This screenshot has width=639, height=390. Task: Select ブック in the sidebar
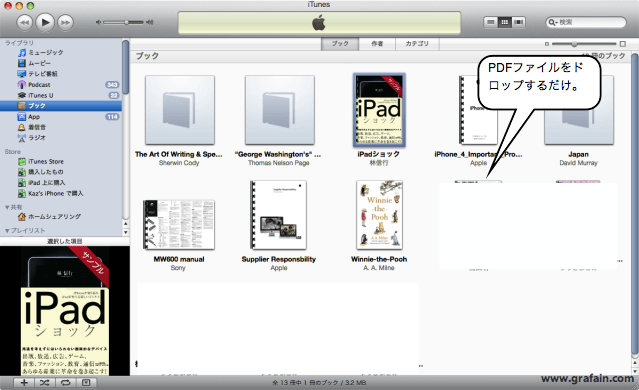(61, 106)
